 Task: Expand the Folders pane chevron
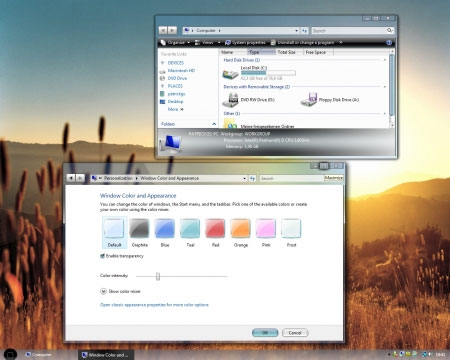click(214, 124)
